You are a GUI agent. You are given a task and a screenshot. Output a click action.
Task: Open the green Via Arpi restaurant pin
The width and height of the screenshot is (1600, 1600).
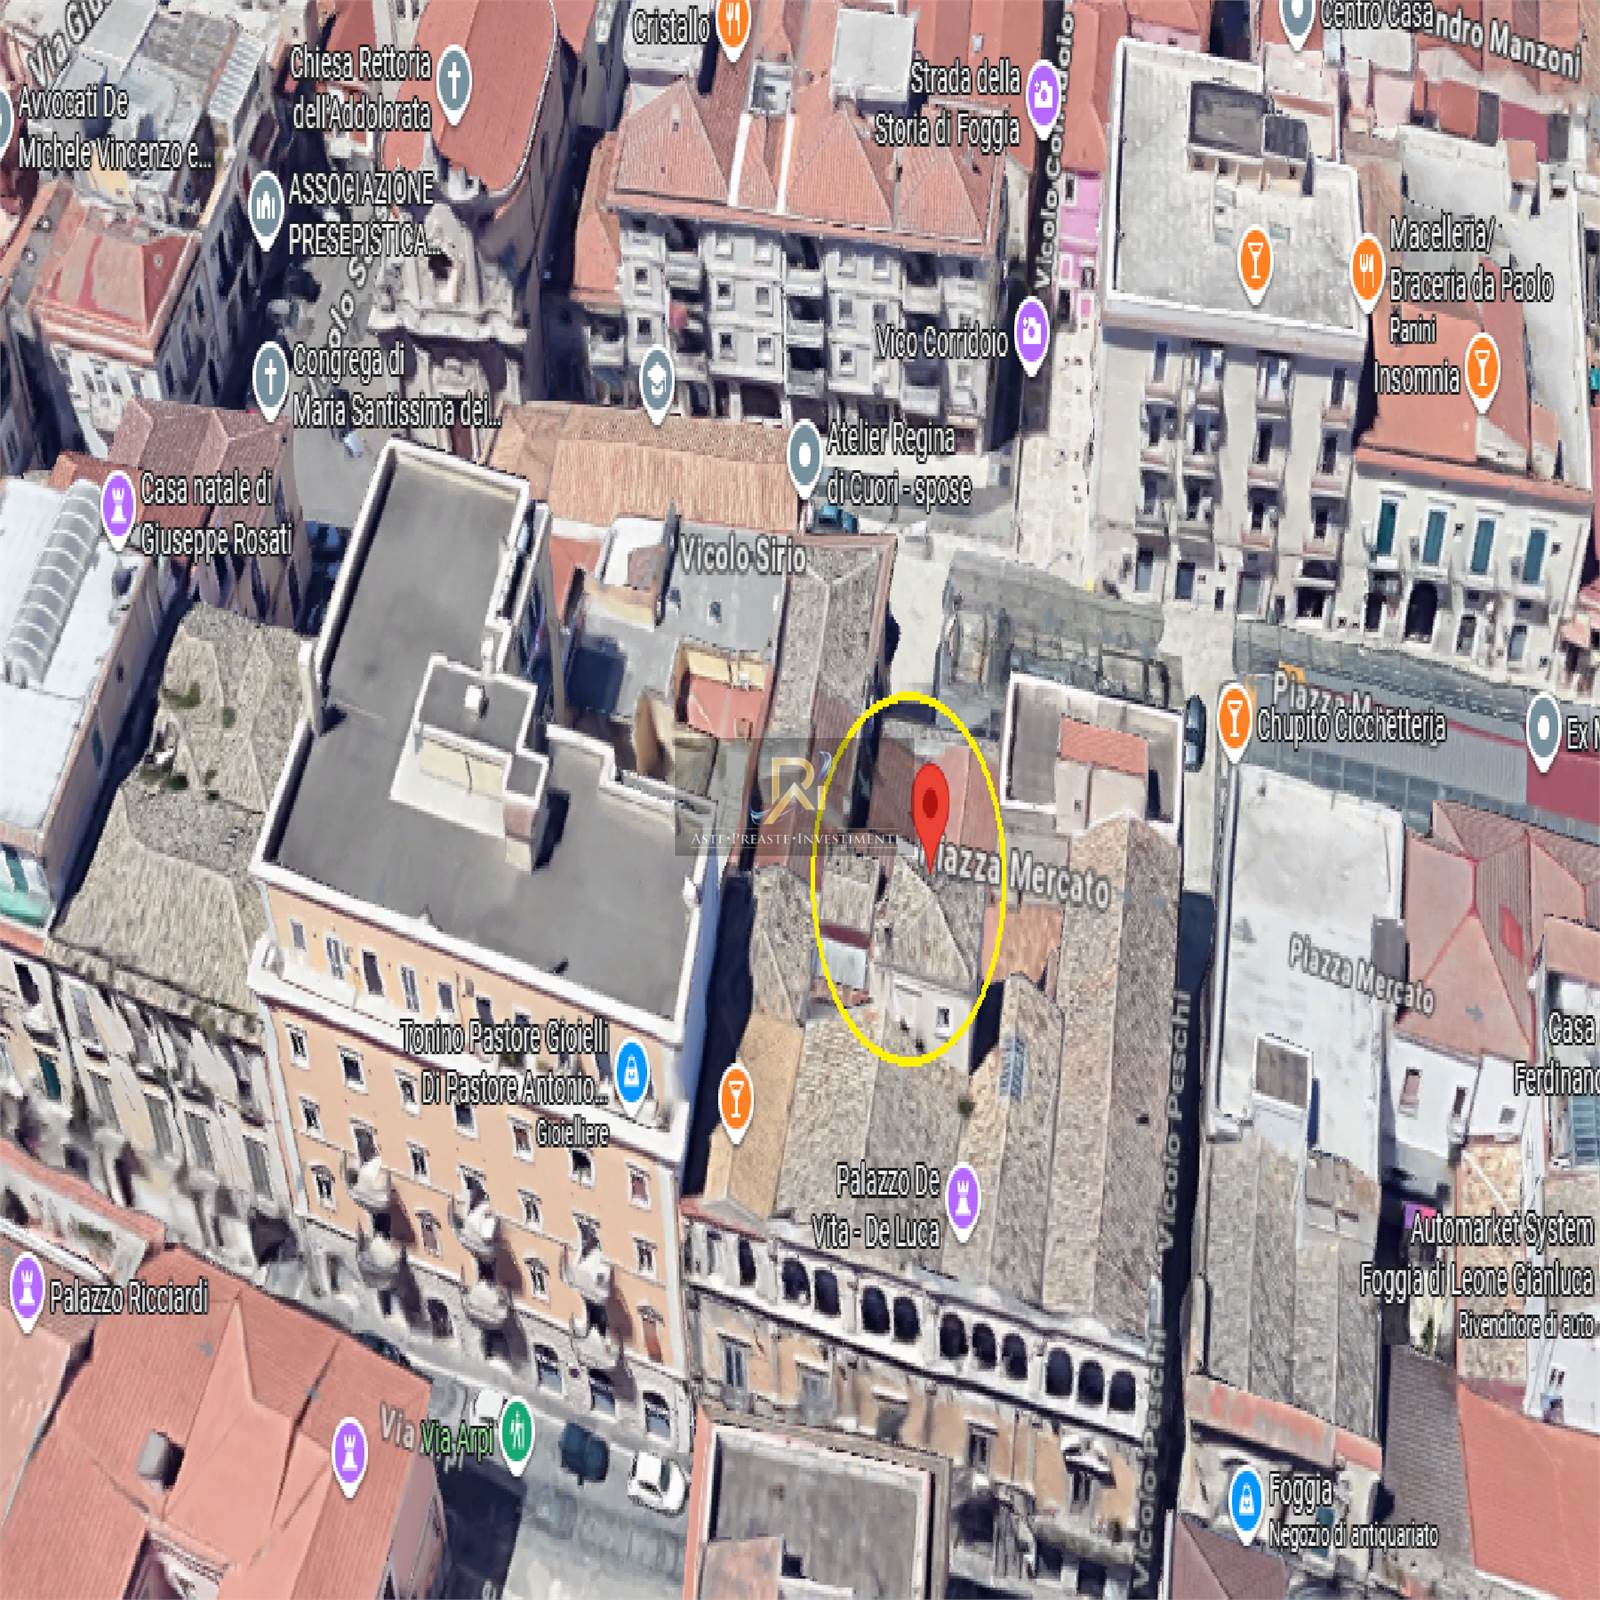click(515, 1432)
